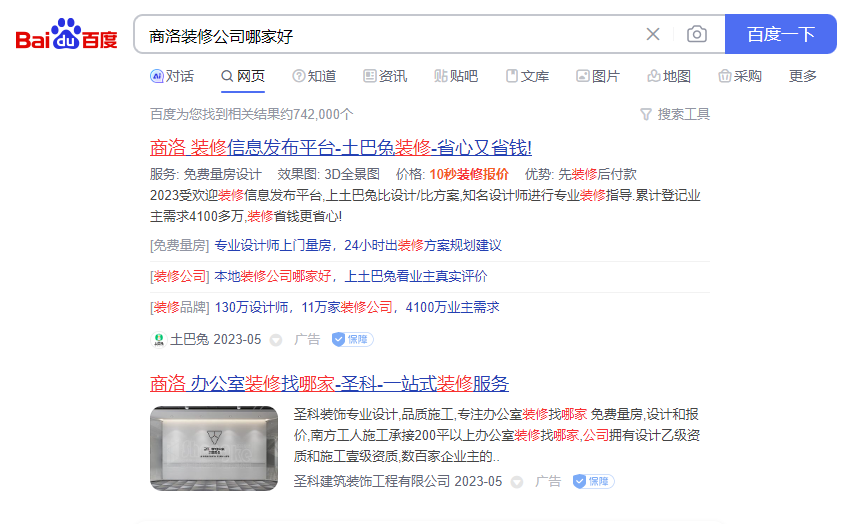Click the 10秒装修报价 price link
Screen dimensions: 862x524
(469, 174)
